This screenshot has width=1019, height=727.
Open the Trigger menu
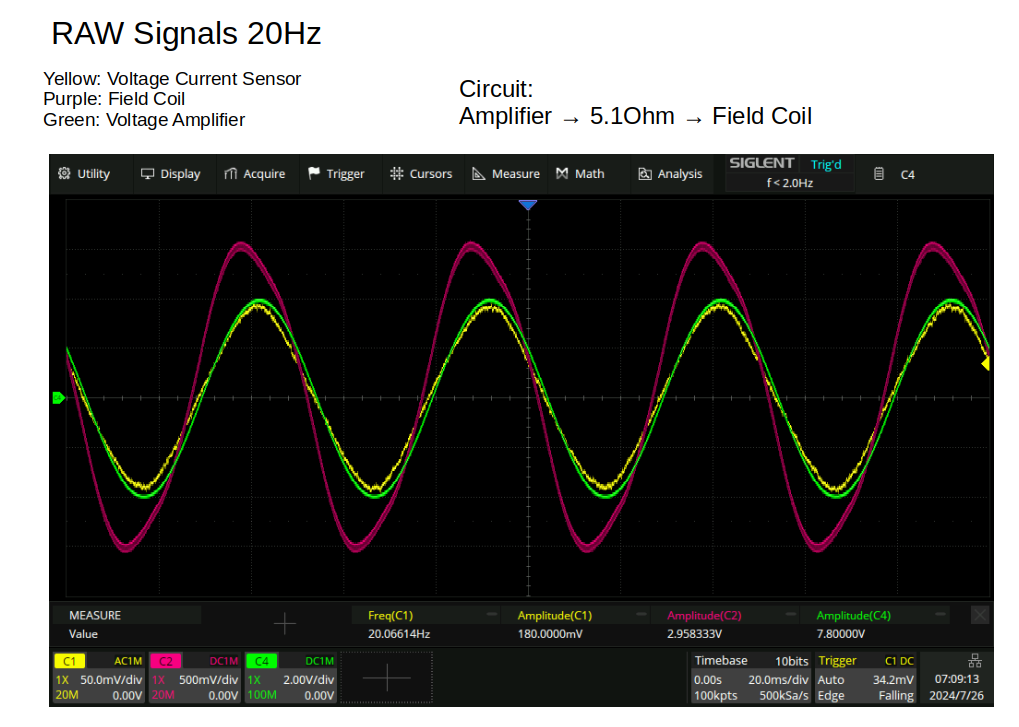pos(337,174)
